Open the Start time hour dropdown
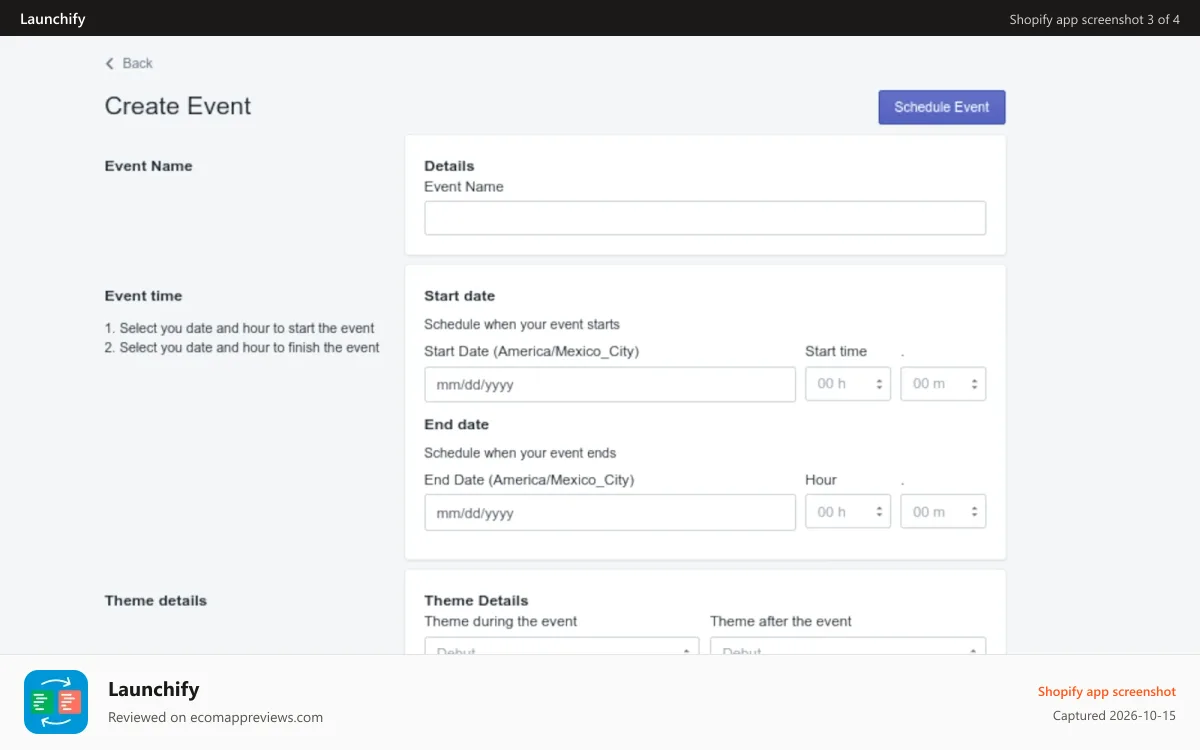Image resolution: width=1200 pixels, height=750 pixels. [848, 384]
